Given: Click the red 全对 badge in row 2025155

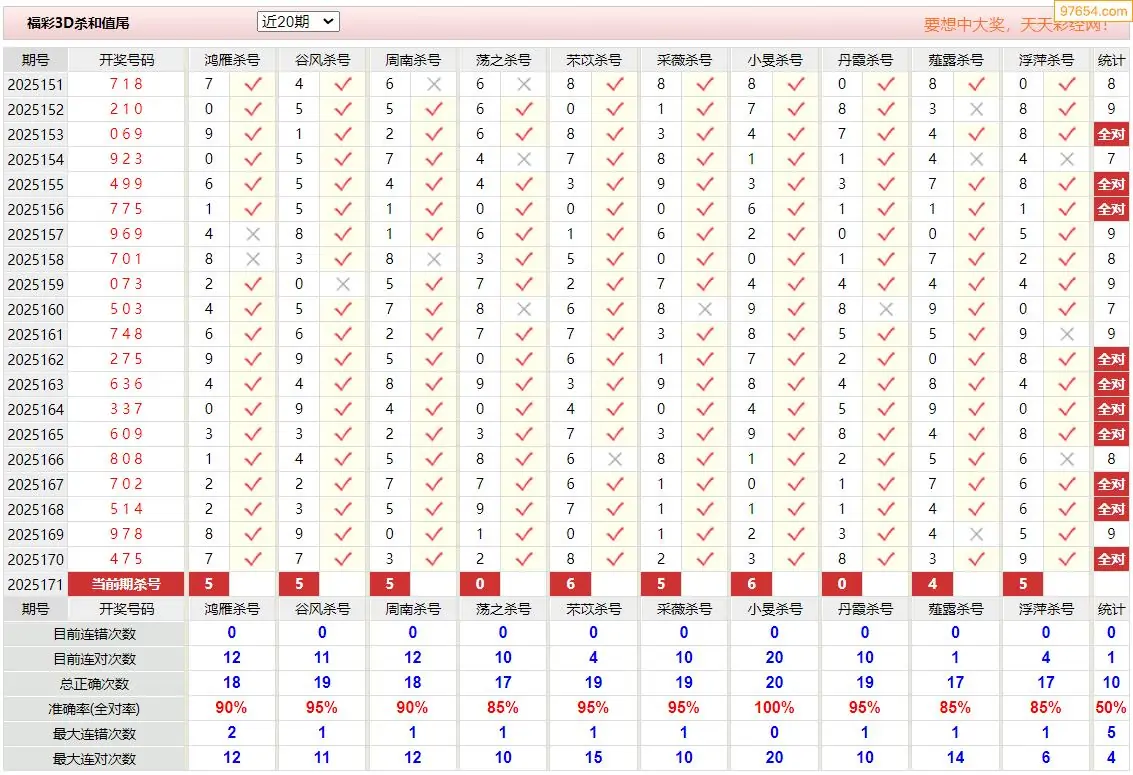Looking at the screenshot, I should point(1111,184).
